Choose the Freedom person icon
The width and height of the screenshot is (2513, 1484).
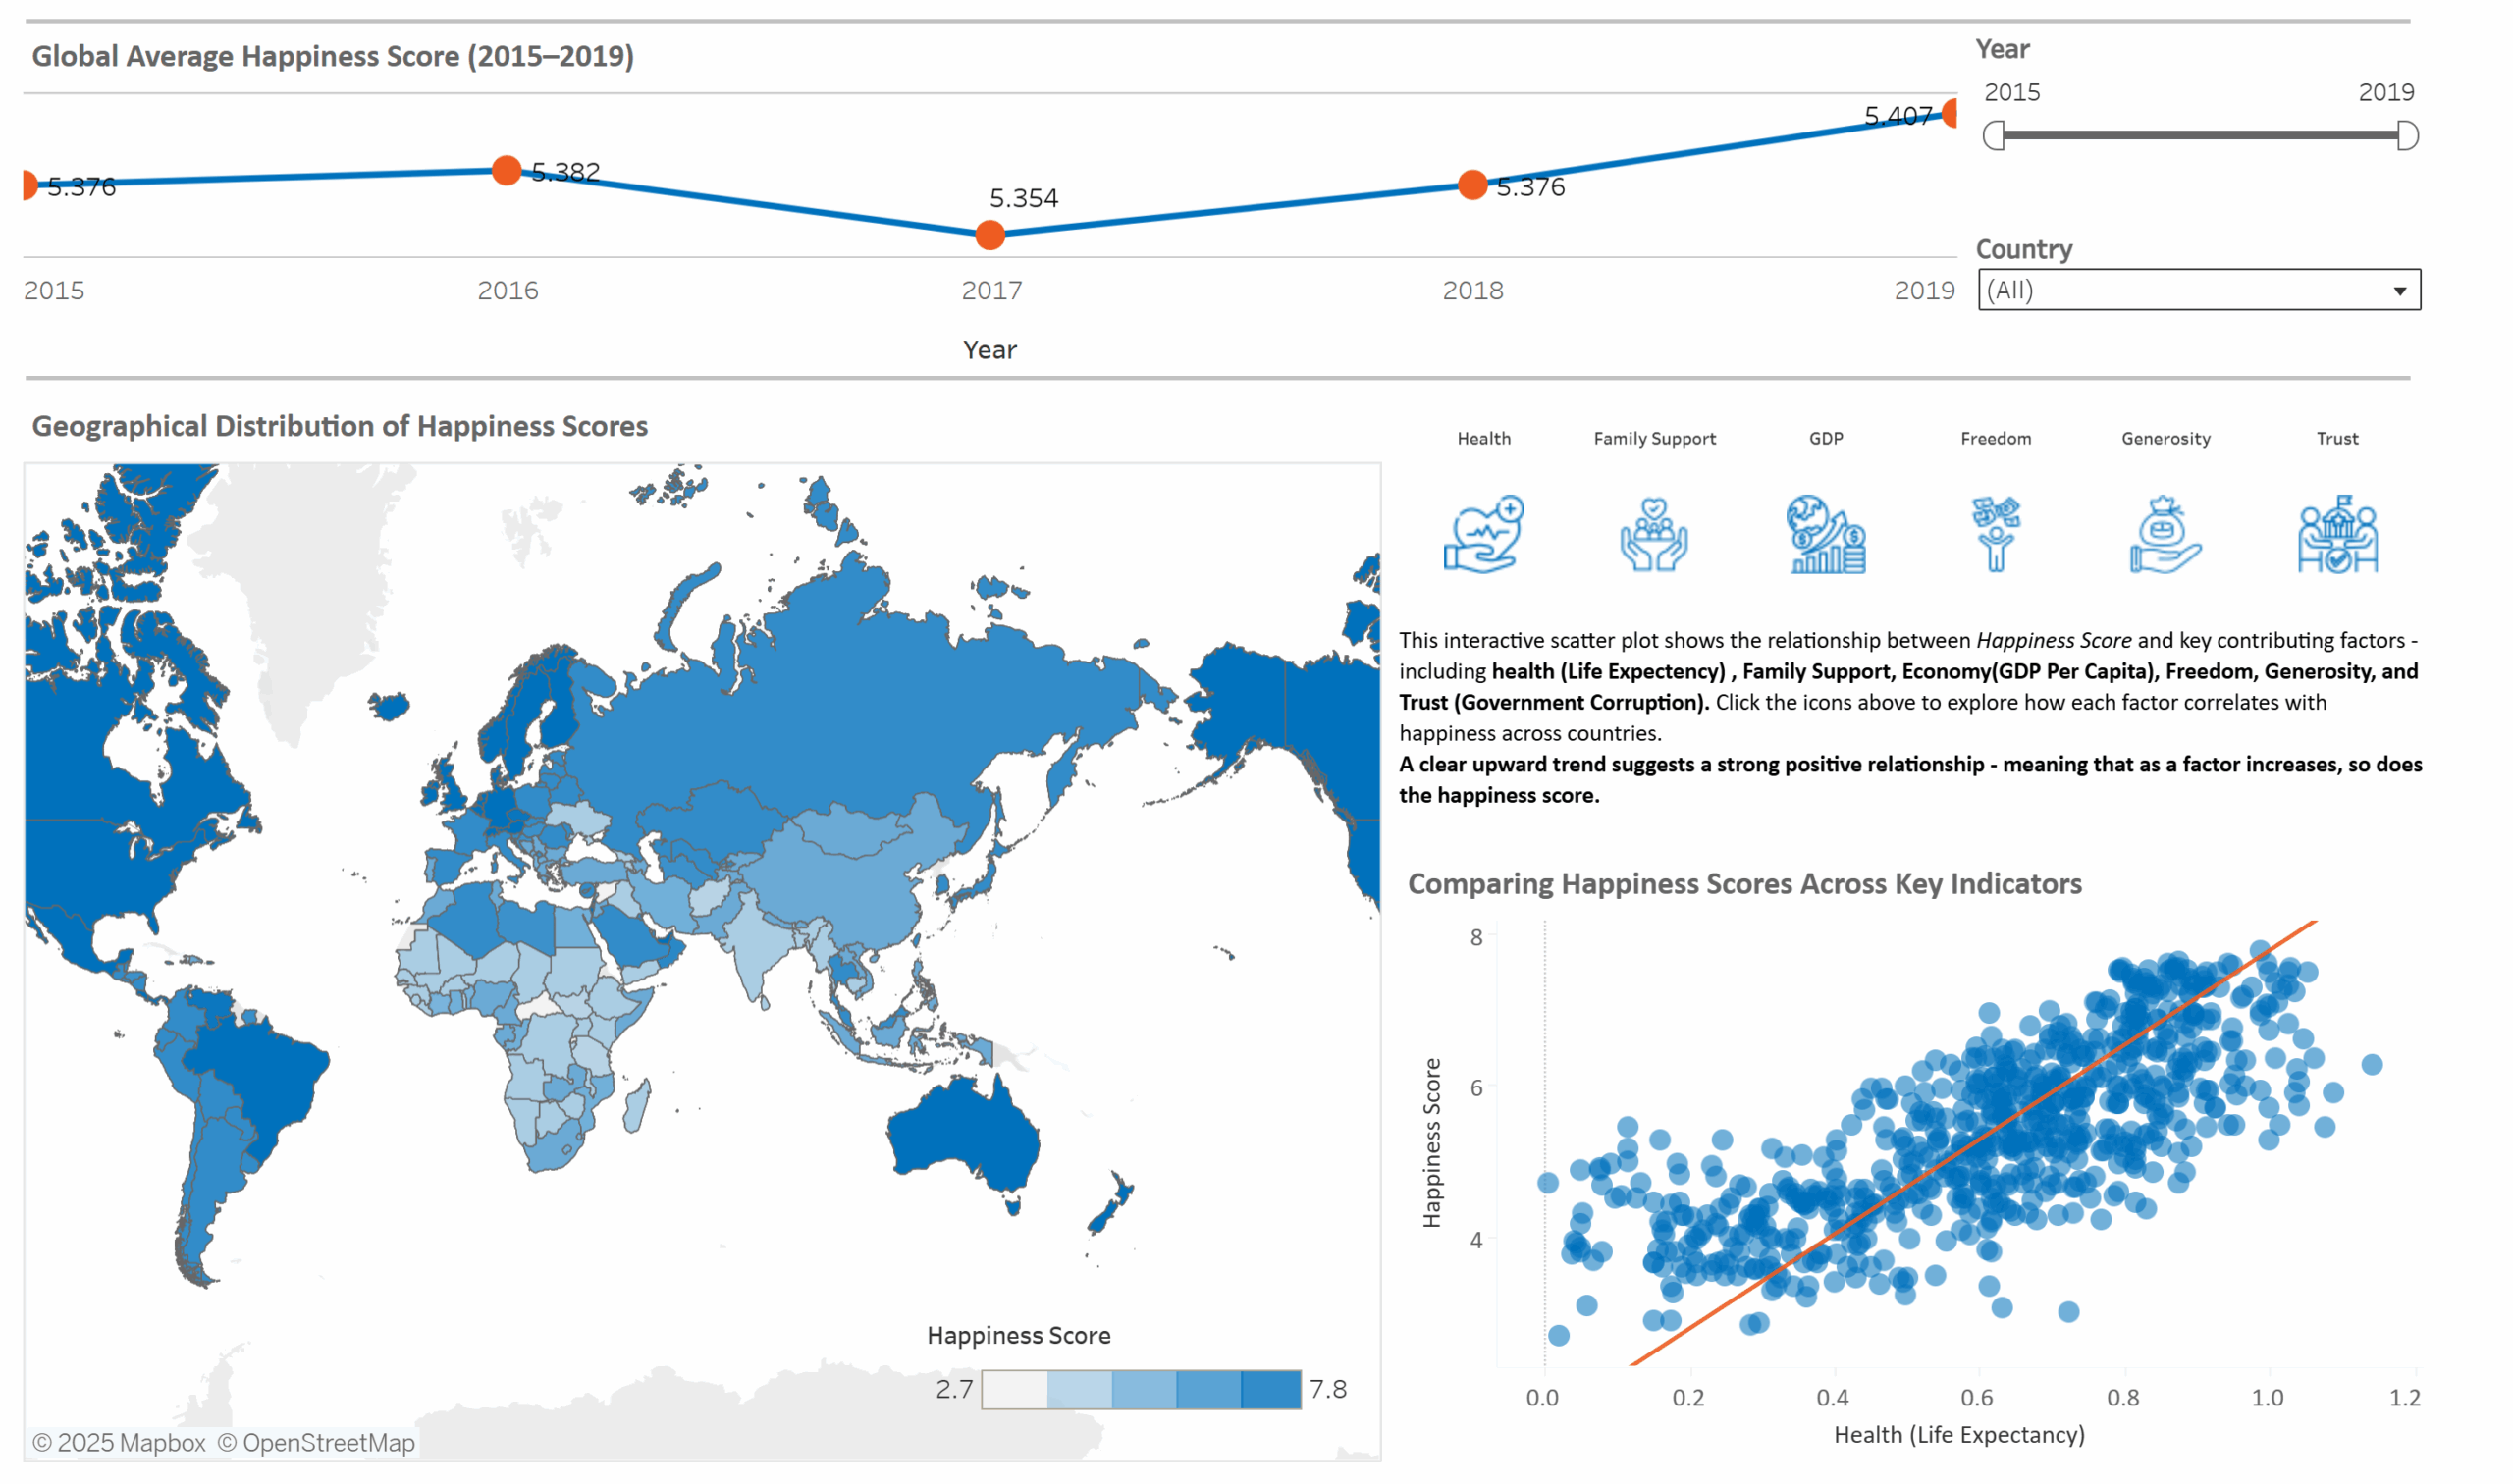1995,534
